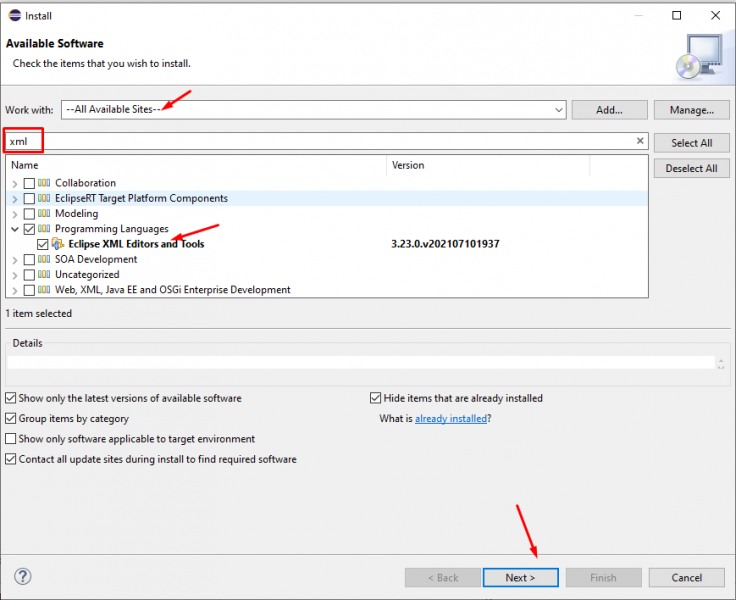
Task: Click the Collaboration category icon
Action: [x=44, y=183]
